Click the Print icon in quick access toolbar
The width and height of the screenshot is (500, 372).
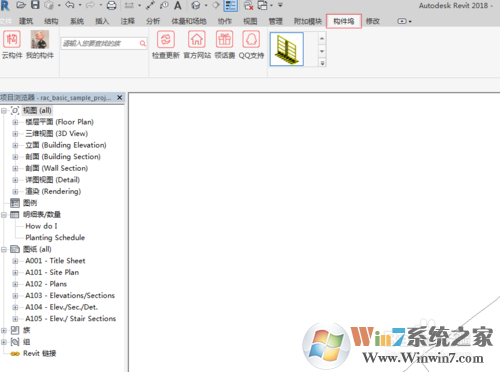pyautogui.click(x=111, y=5)
